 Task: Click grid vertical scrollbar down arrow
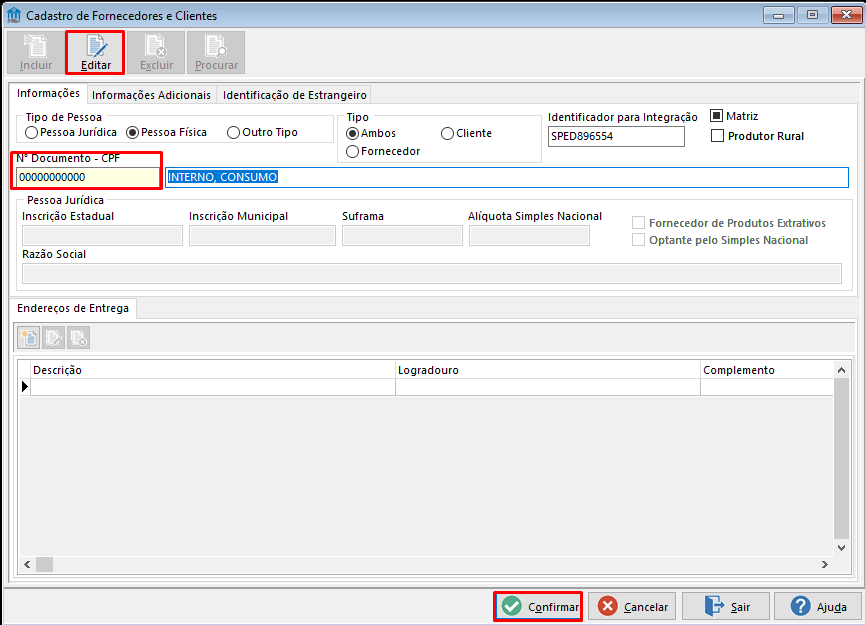[841, 548]
